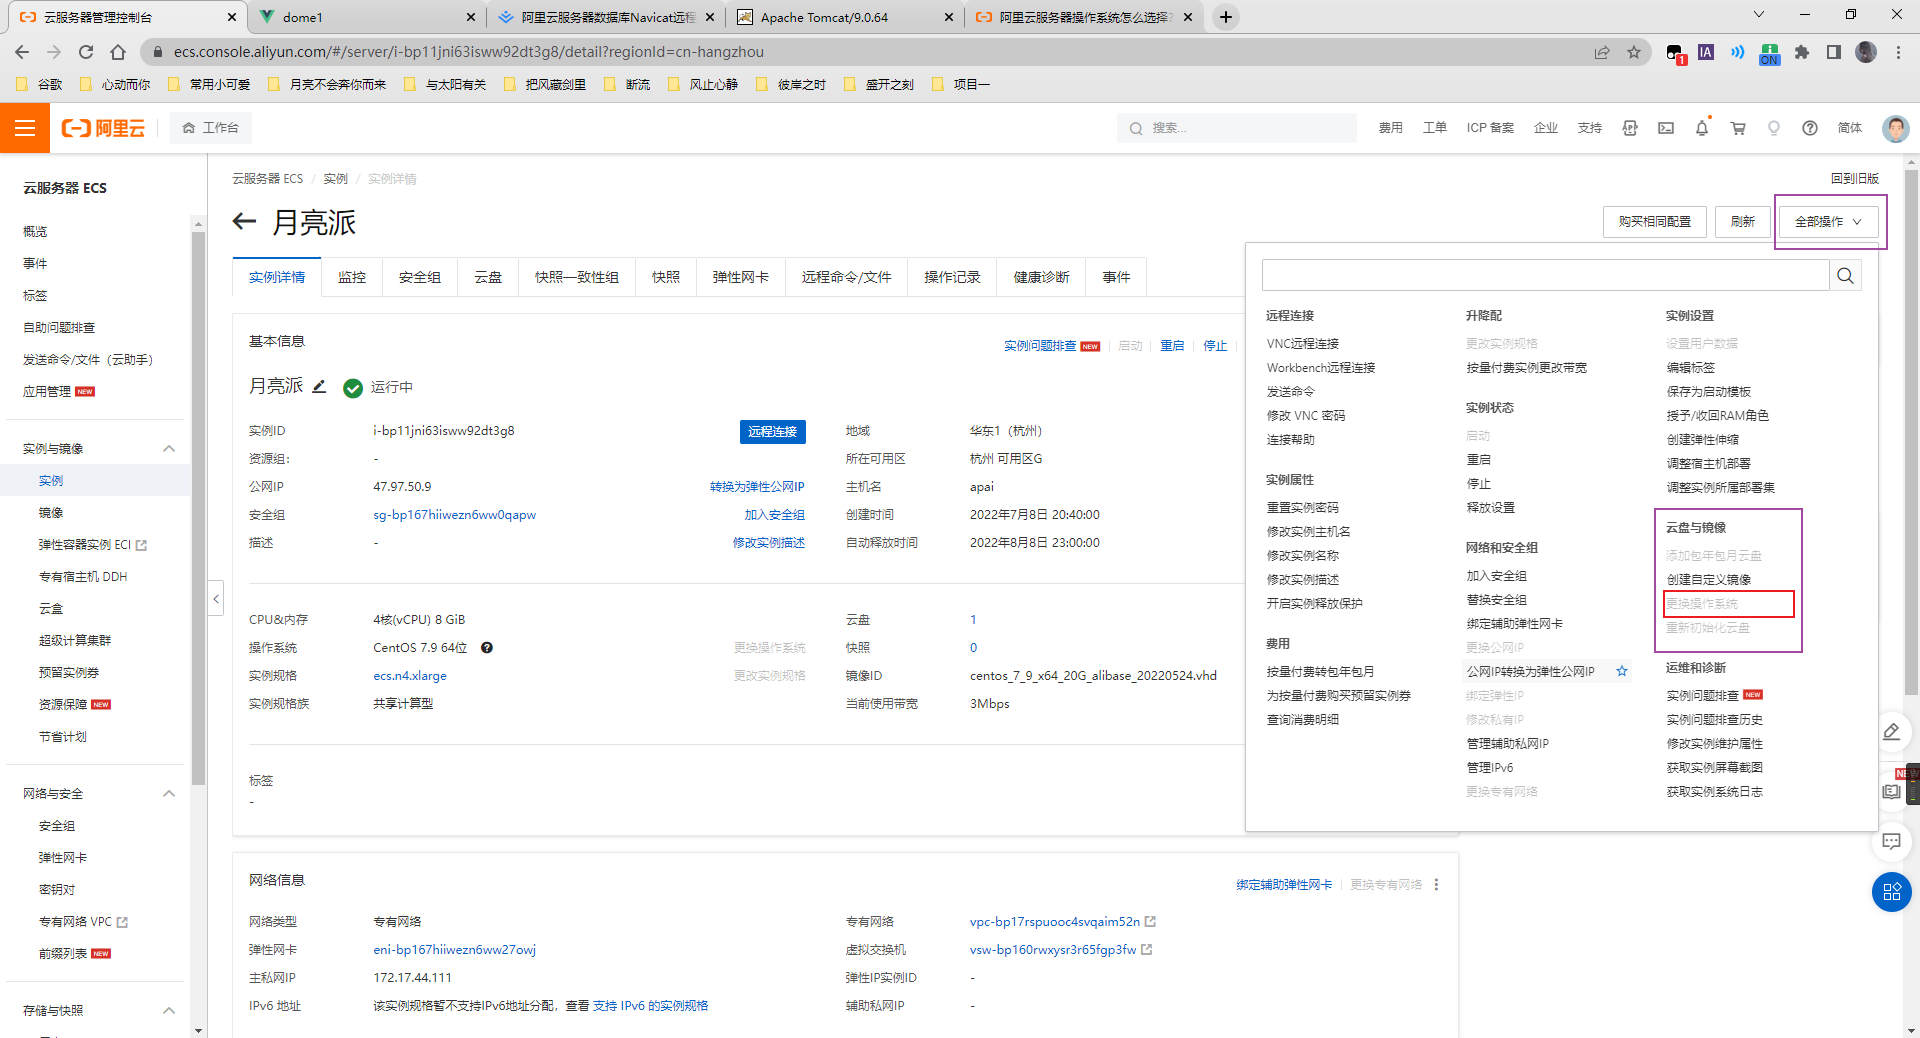Click the blue 远程连接 button
Viewport: 1920px width, 1038px height.
[x=773, y=431]
